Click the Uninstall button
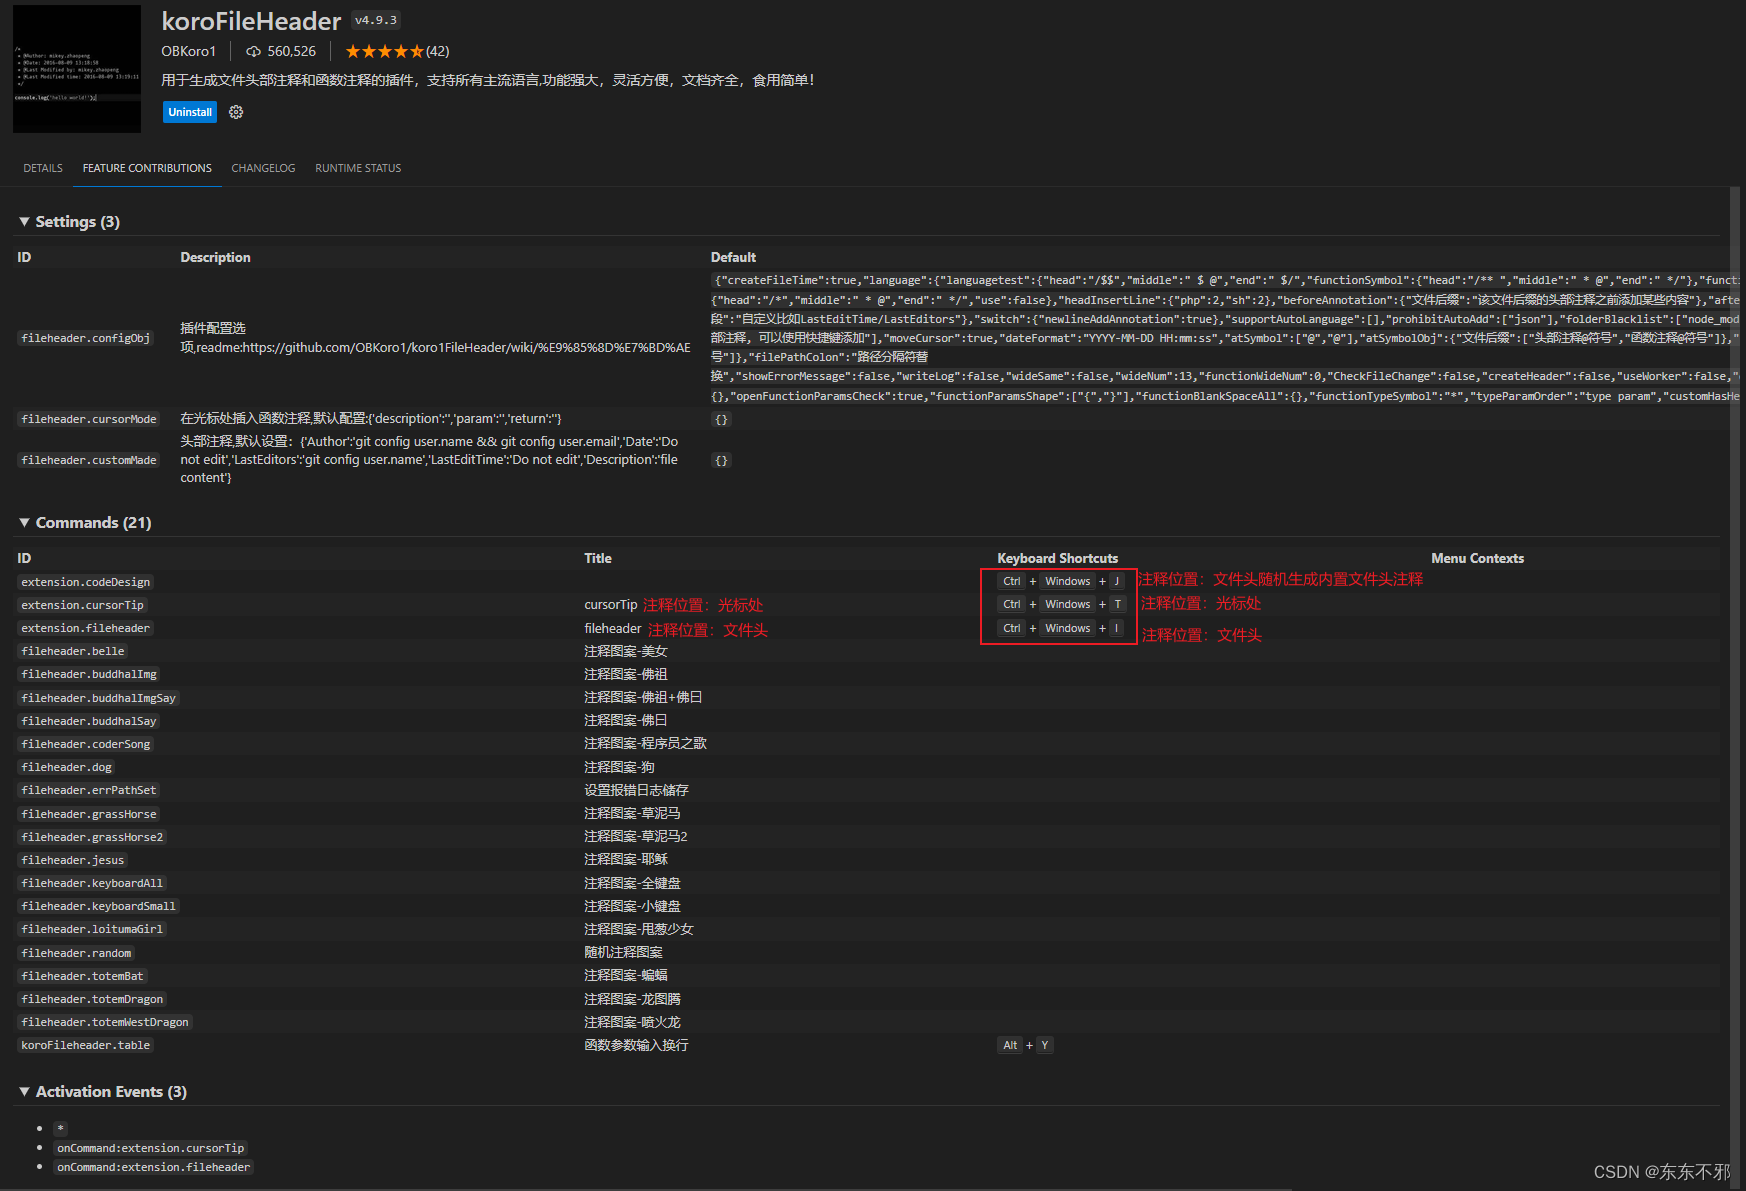The height and width of the screenshot is (1191, 1746). [189, 112]
